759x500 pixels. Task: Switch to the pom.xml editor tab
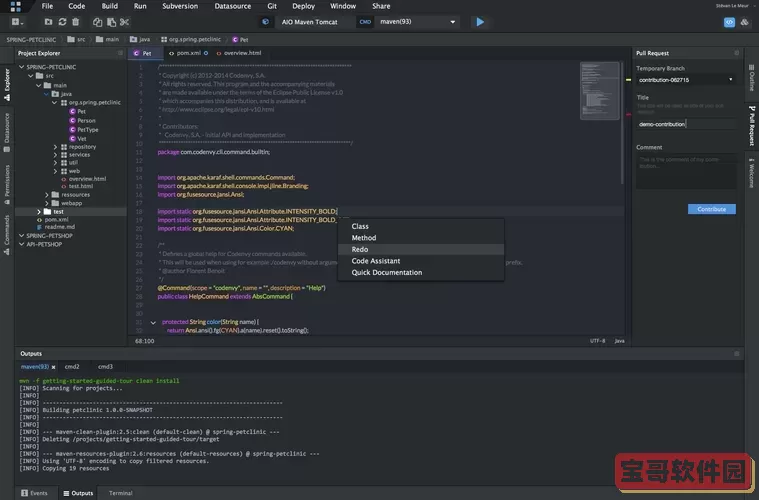(x=188, y=53)
